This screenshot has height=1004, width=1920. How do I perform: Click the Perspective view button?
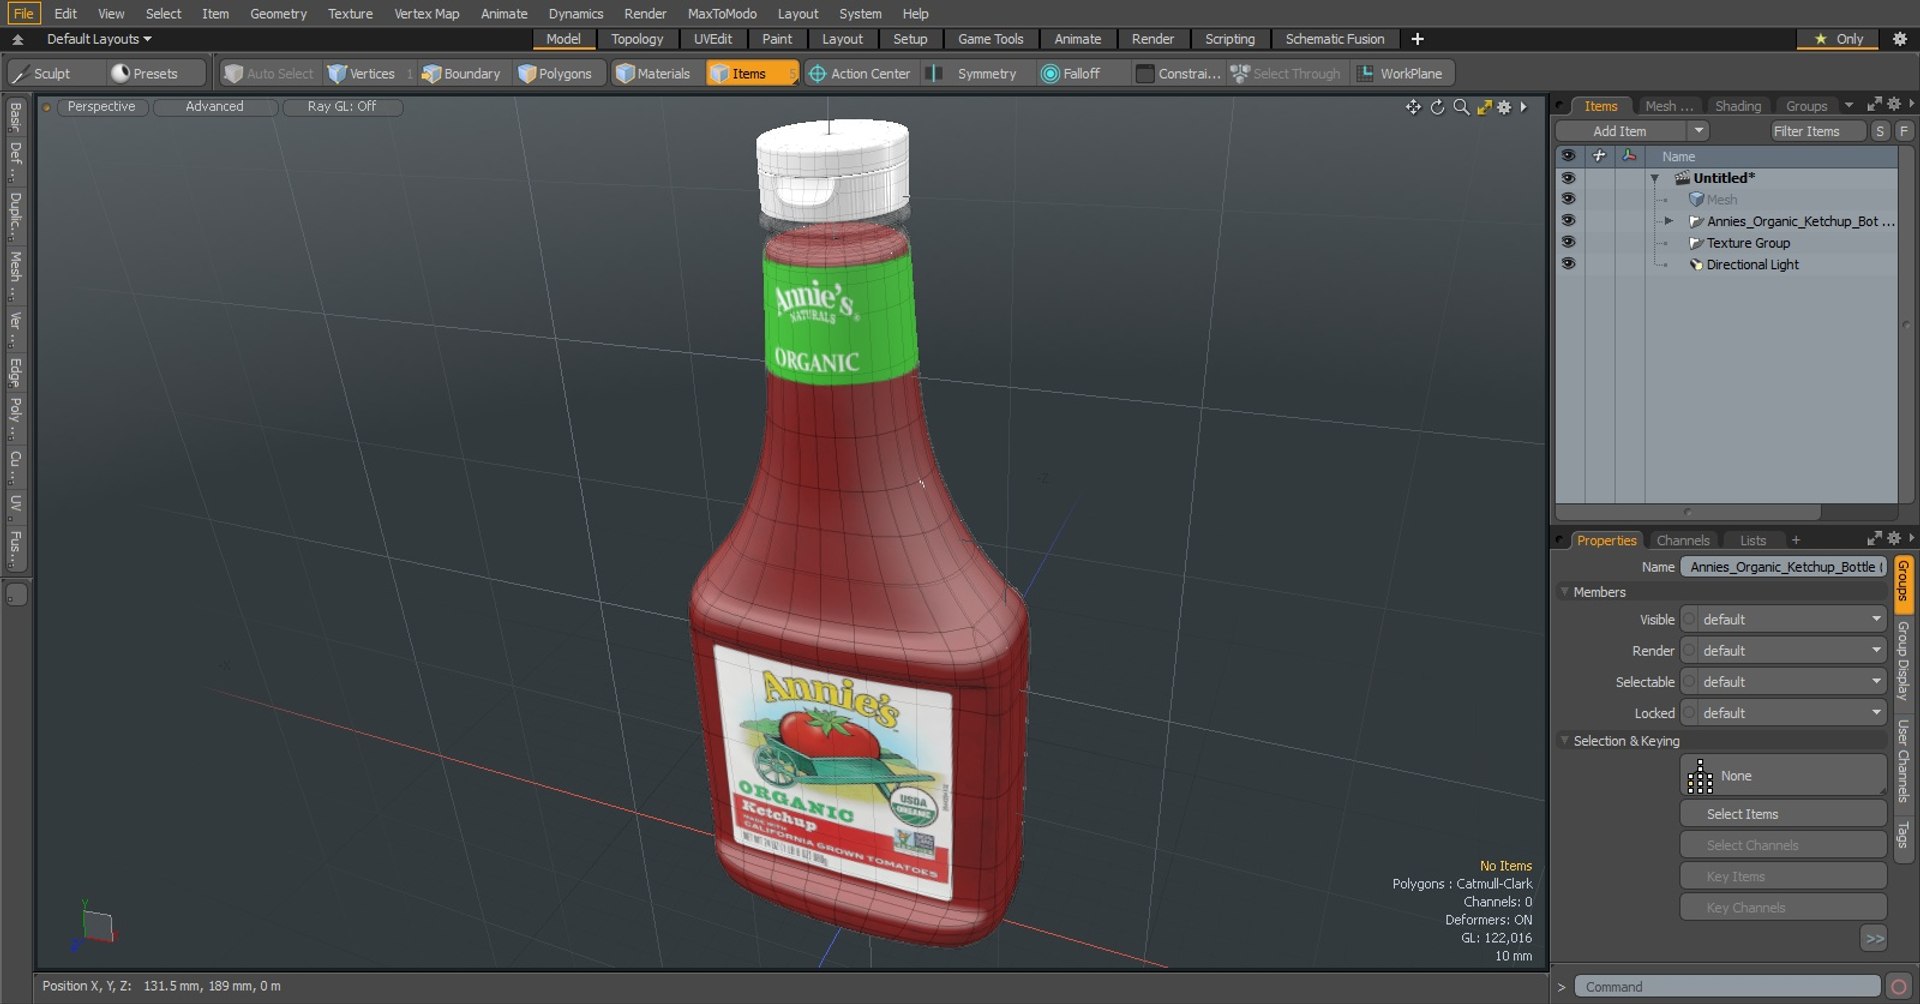[101, 106]
